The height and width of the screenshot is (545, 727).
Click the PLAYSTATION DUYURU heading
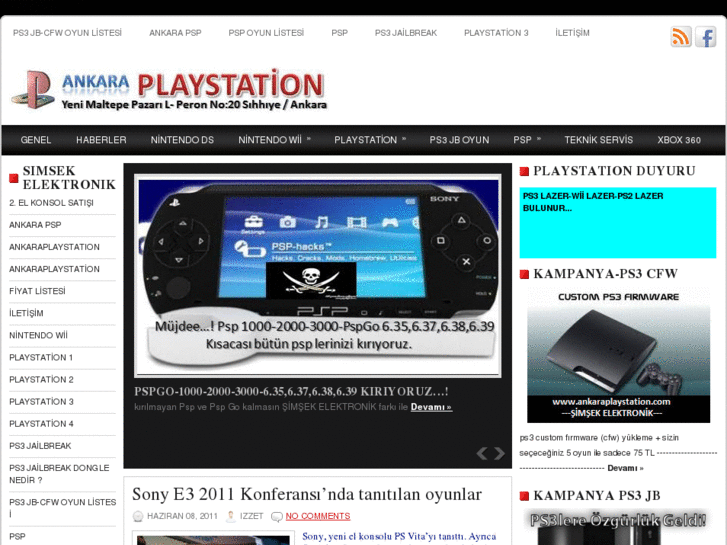click(x=614, y=171)
